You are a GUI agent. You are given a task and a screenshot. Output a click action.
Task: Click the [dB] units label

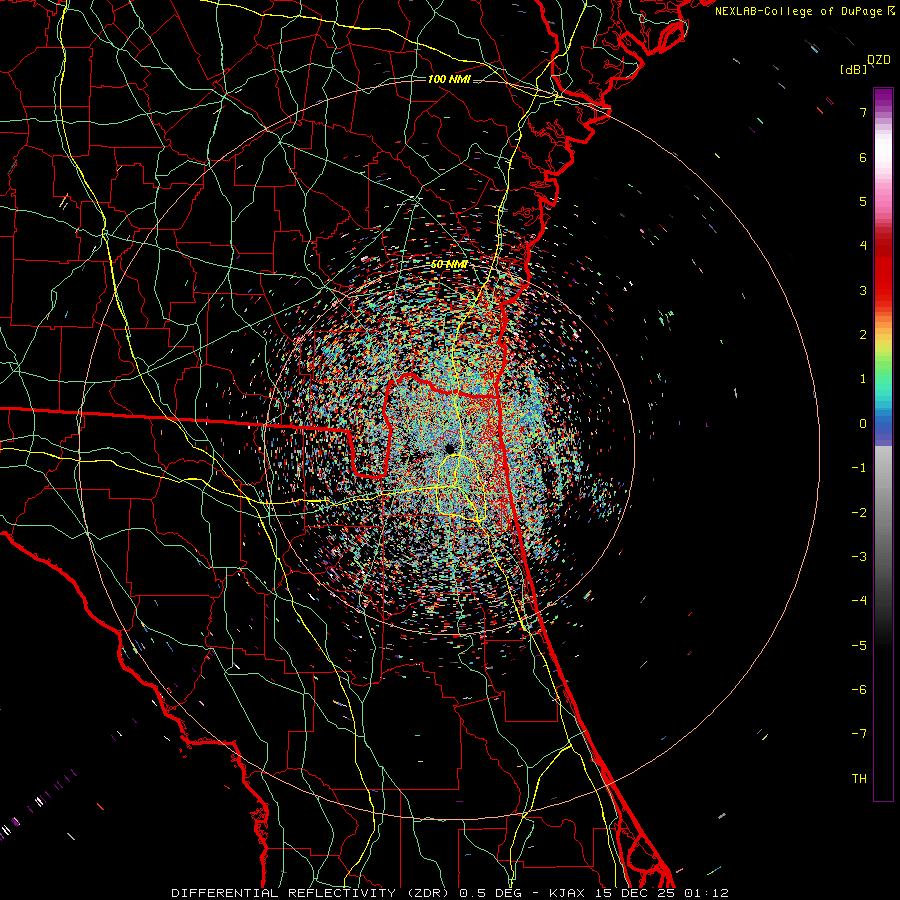pos(854,70)
